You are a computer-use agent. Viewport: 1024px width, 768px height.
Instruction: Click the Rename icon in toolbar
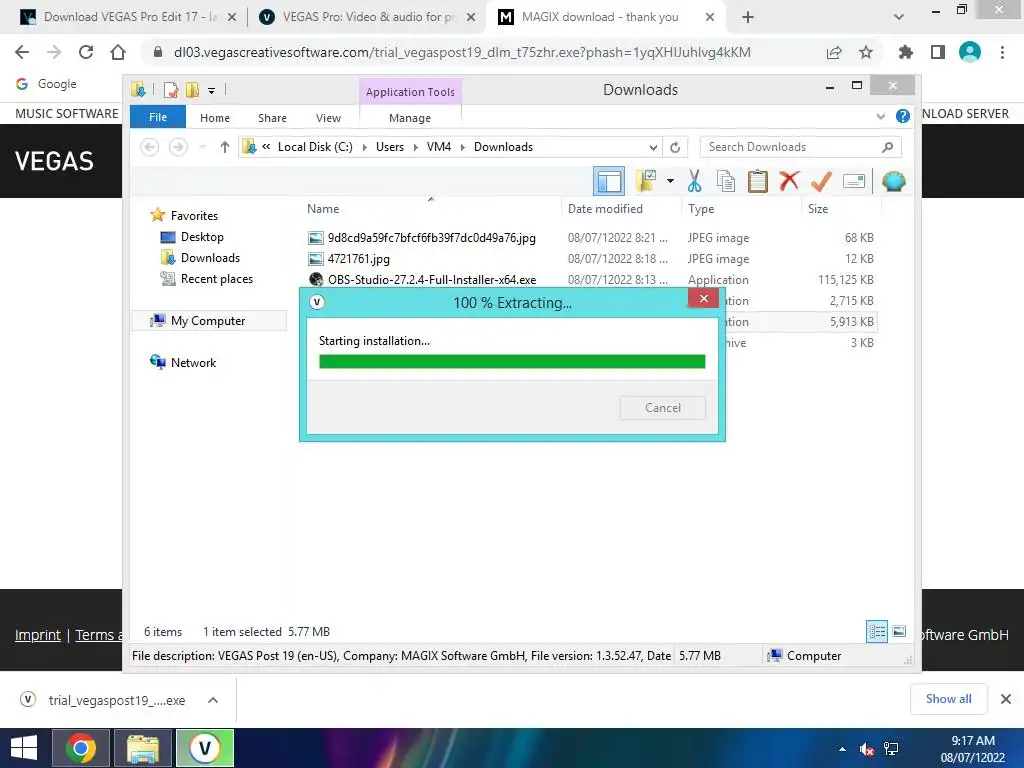click(854, 181)
